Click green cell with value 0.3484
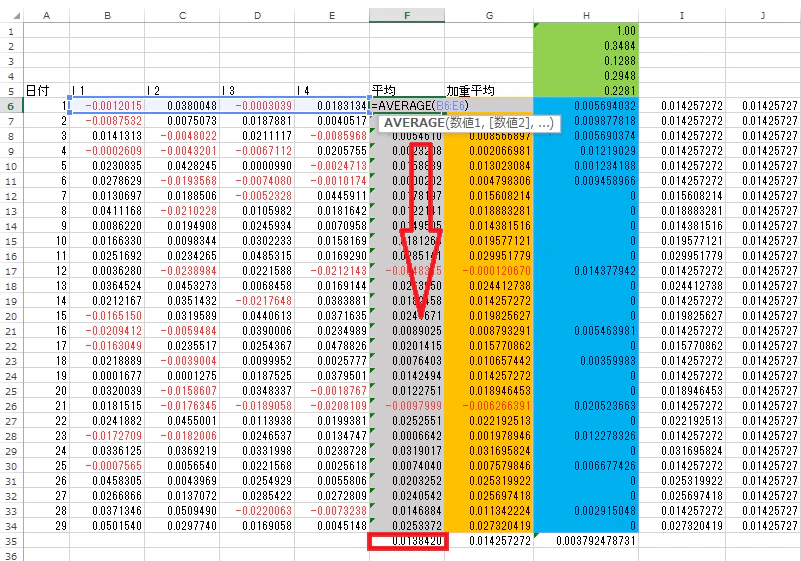Image resolution: width=801 pixels, height=561 pixels. pos(586,46)
